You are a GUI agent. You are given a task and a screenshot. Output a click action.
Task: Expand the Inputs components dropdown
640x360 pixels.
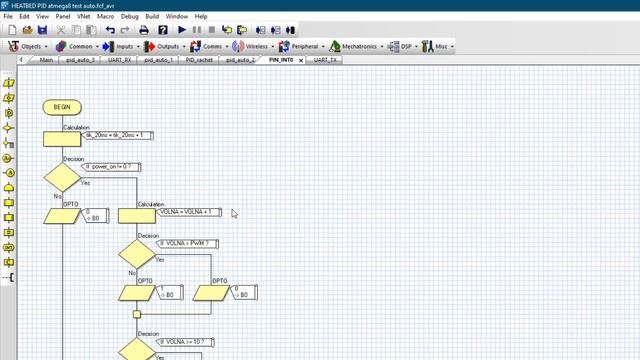[138, 47]
